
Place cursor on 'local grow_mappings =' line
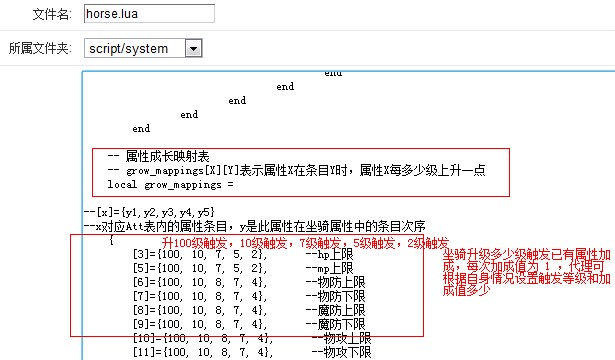[170, 184]
